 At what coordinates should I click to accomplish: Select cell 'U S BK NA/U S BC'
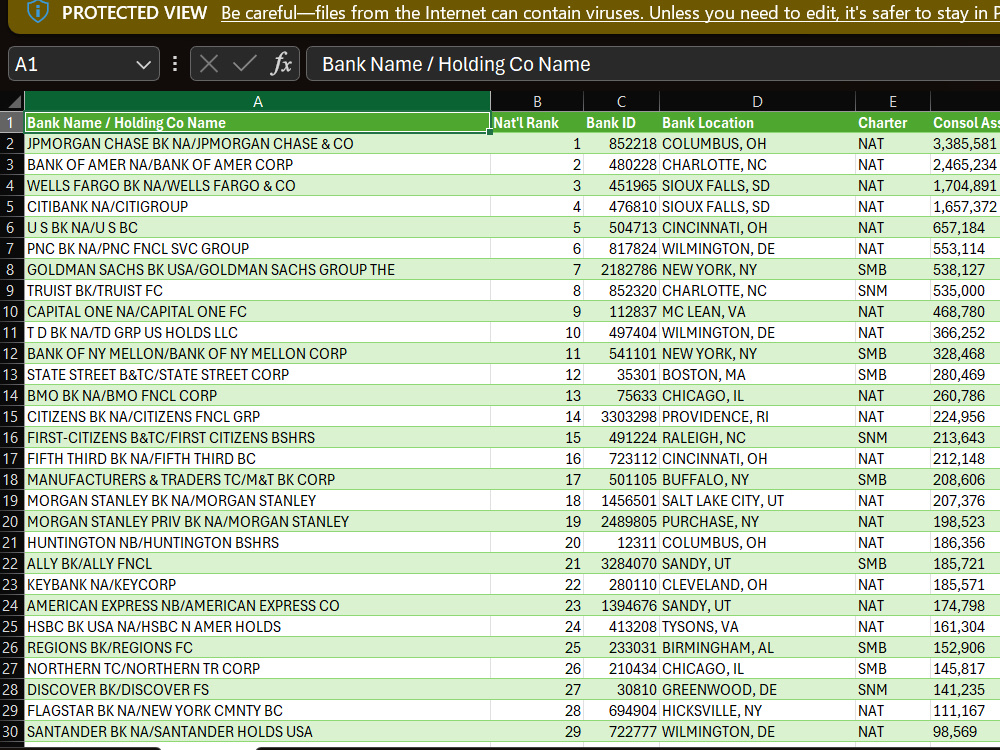point(258,228)
